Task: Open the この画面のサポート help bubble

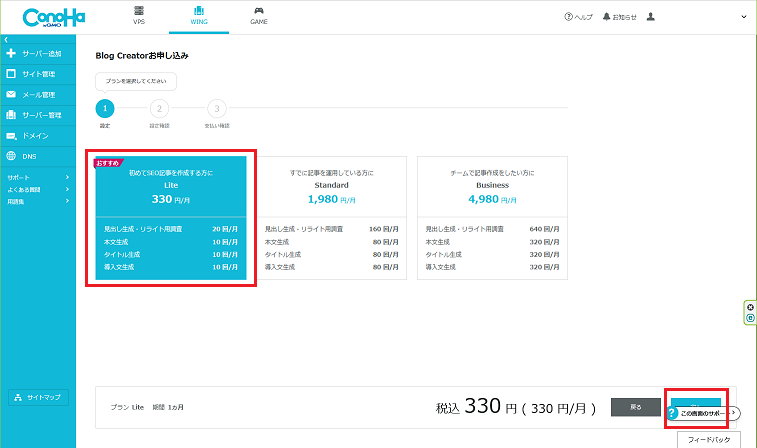Action: click(703, 413)
